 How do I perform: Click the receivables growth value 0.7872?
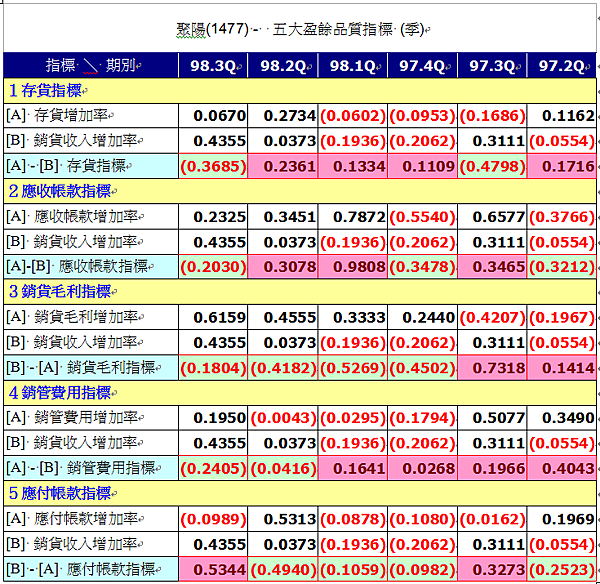tap(359, 217)
